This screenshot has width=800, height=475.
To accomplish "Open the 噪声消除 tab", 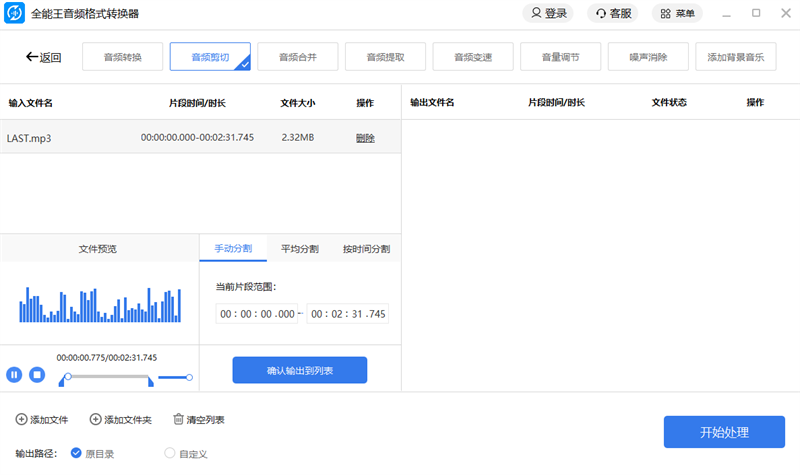I will [x=648, y=57].
